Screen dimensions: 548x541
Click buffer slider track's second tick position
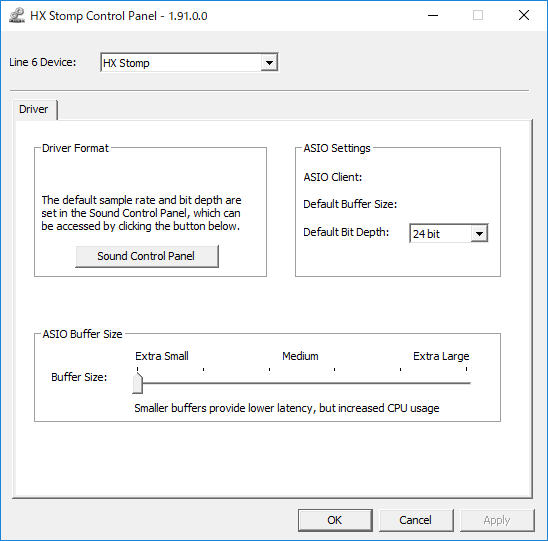(203, 383)
